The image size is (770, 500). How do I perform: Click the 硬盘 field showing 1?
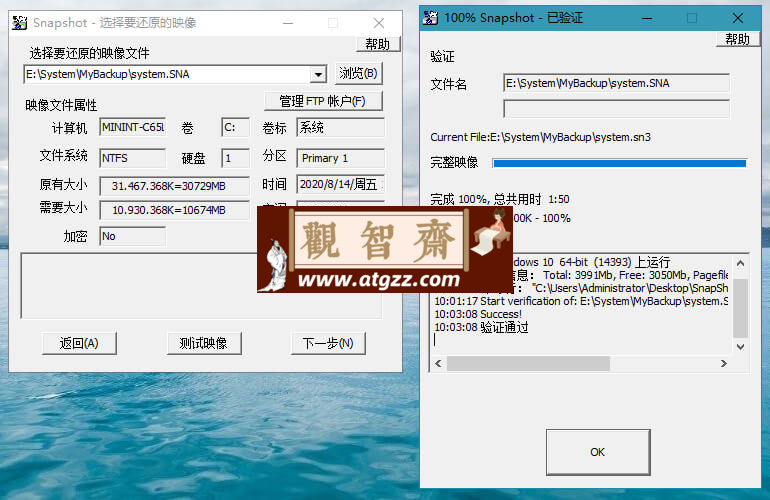coord(235,158)
